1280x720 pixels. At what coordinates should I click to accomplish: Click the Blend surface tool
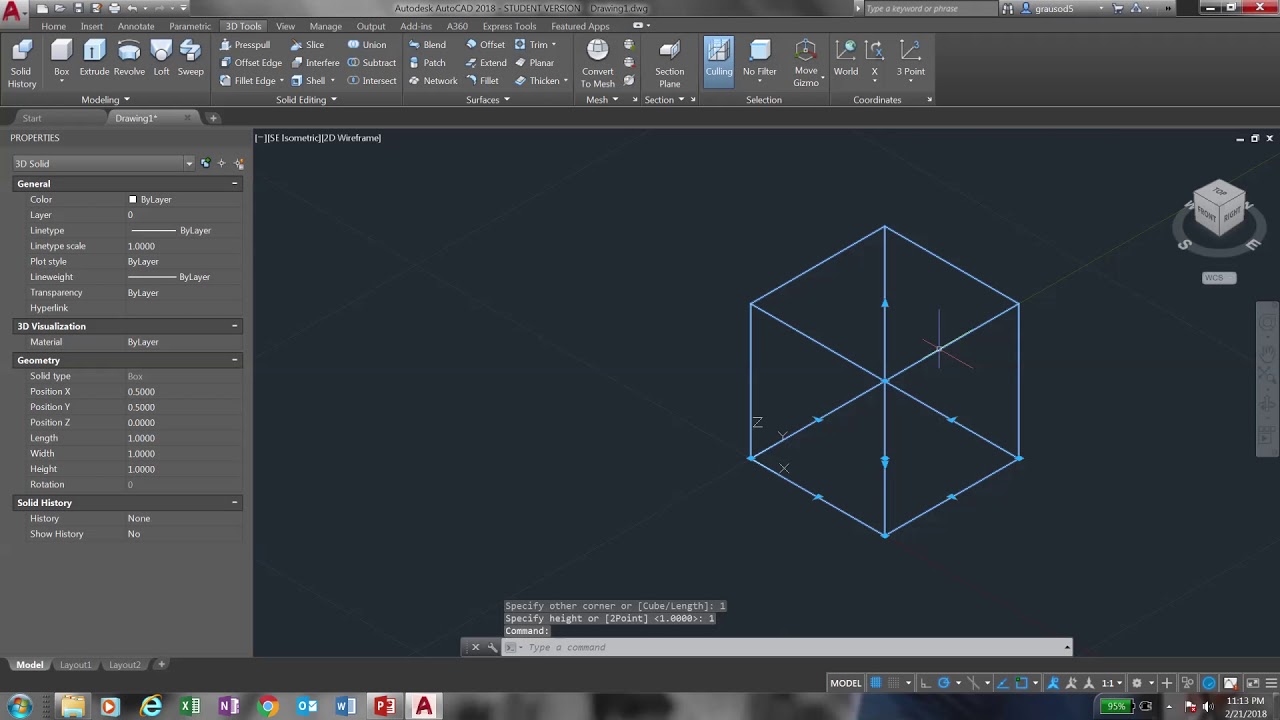coord(427,45)
